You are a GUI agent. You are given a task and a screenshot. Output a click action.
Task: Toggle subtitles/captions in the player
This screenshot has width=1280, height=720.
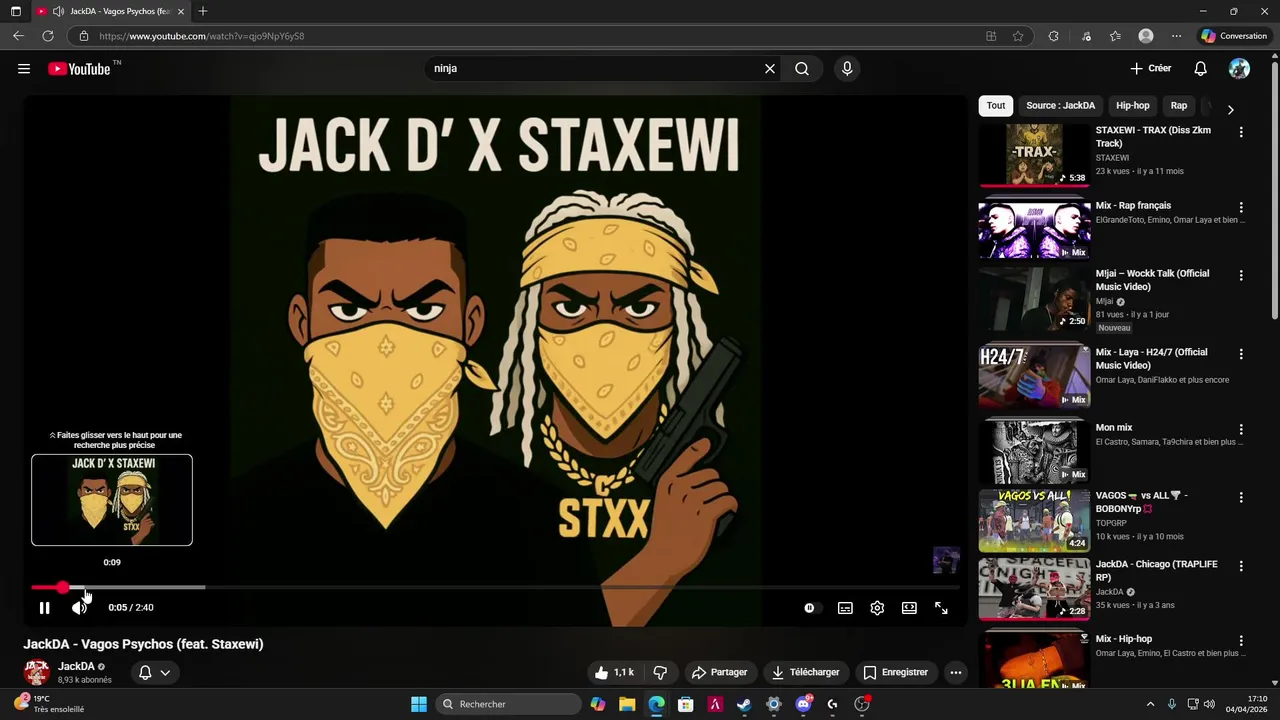(845, 608)
